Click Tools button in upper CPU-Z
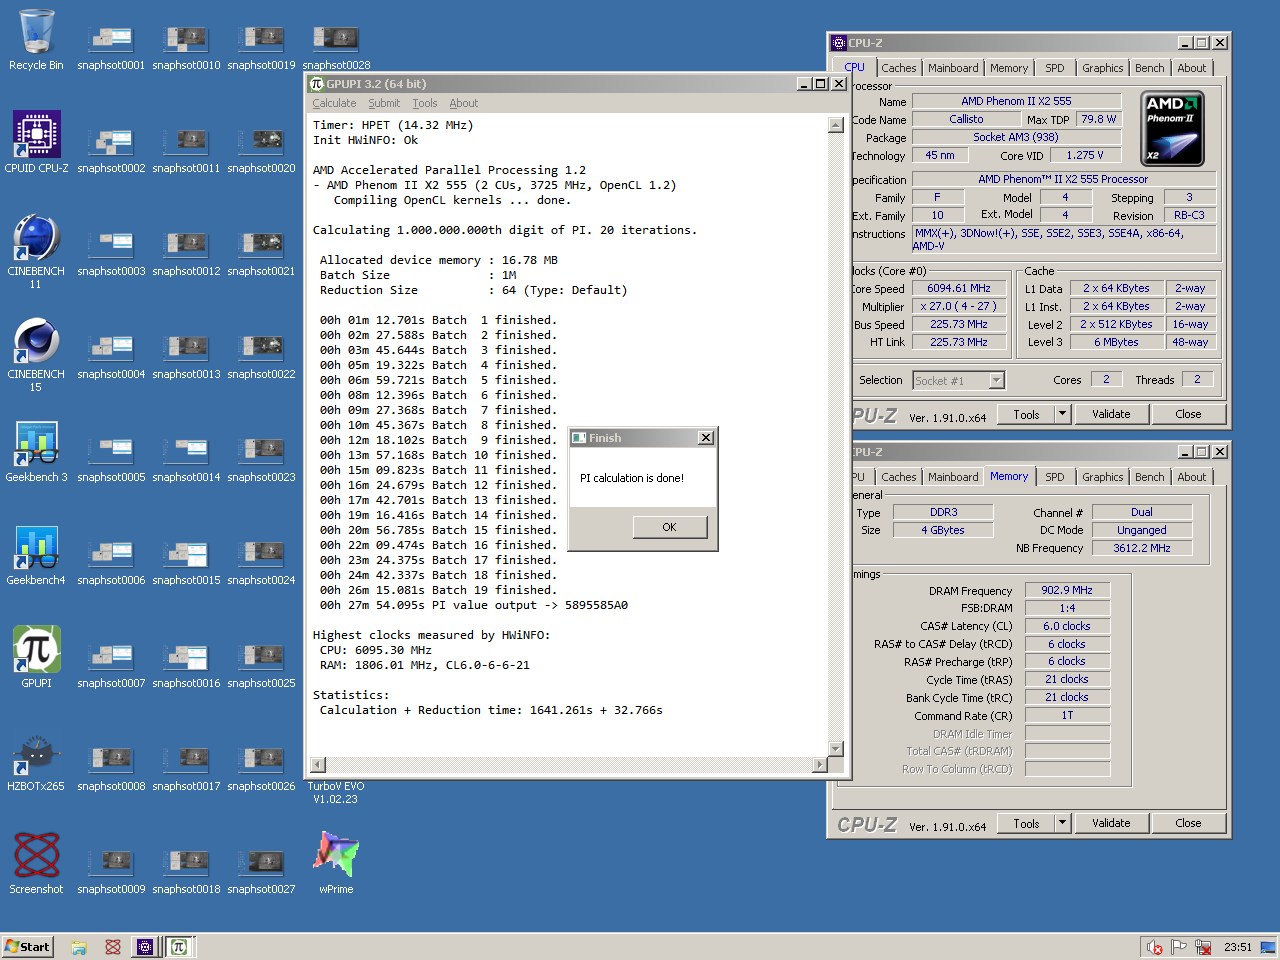Screen dimensions: 1280x960 tap(1026, 414)
